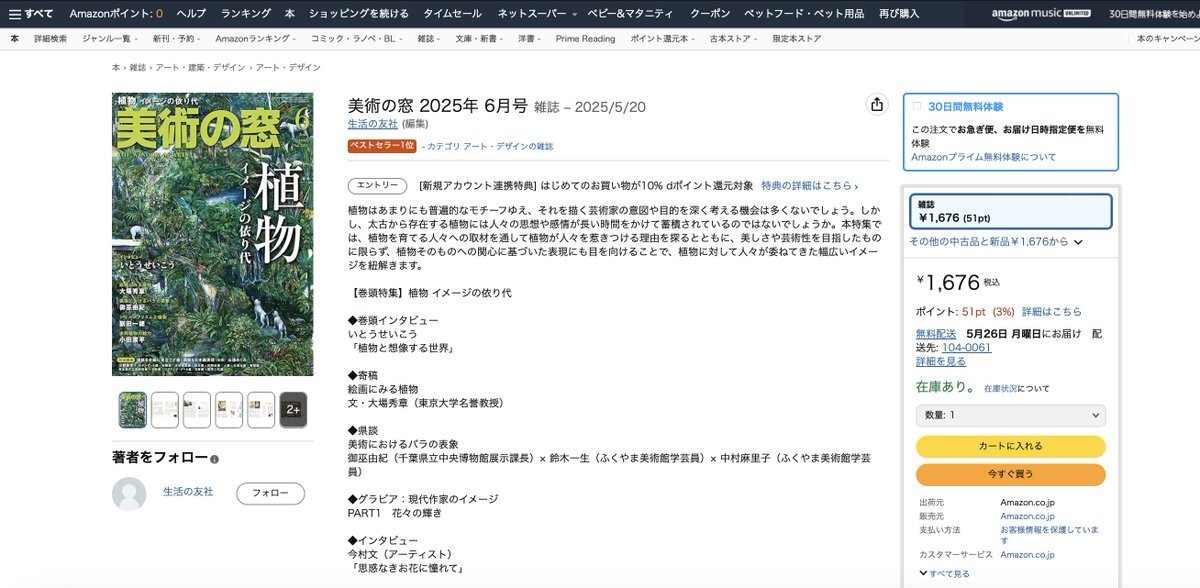Open カテゴリ アート・デザインの雑誌 bestseller link
The height and width of the screenshot is (588, 1200).
490,146
